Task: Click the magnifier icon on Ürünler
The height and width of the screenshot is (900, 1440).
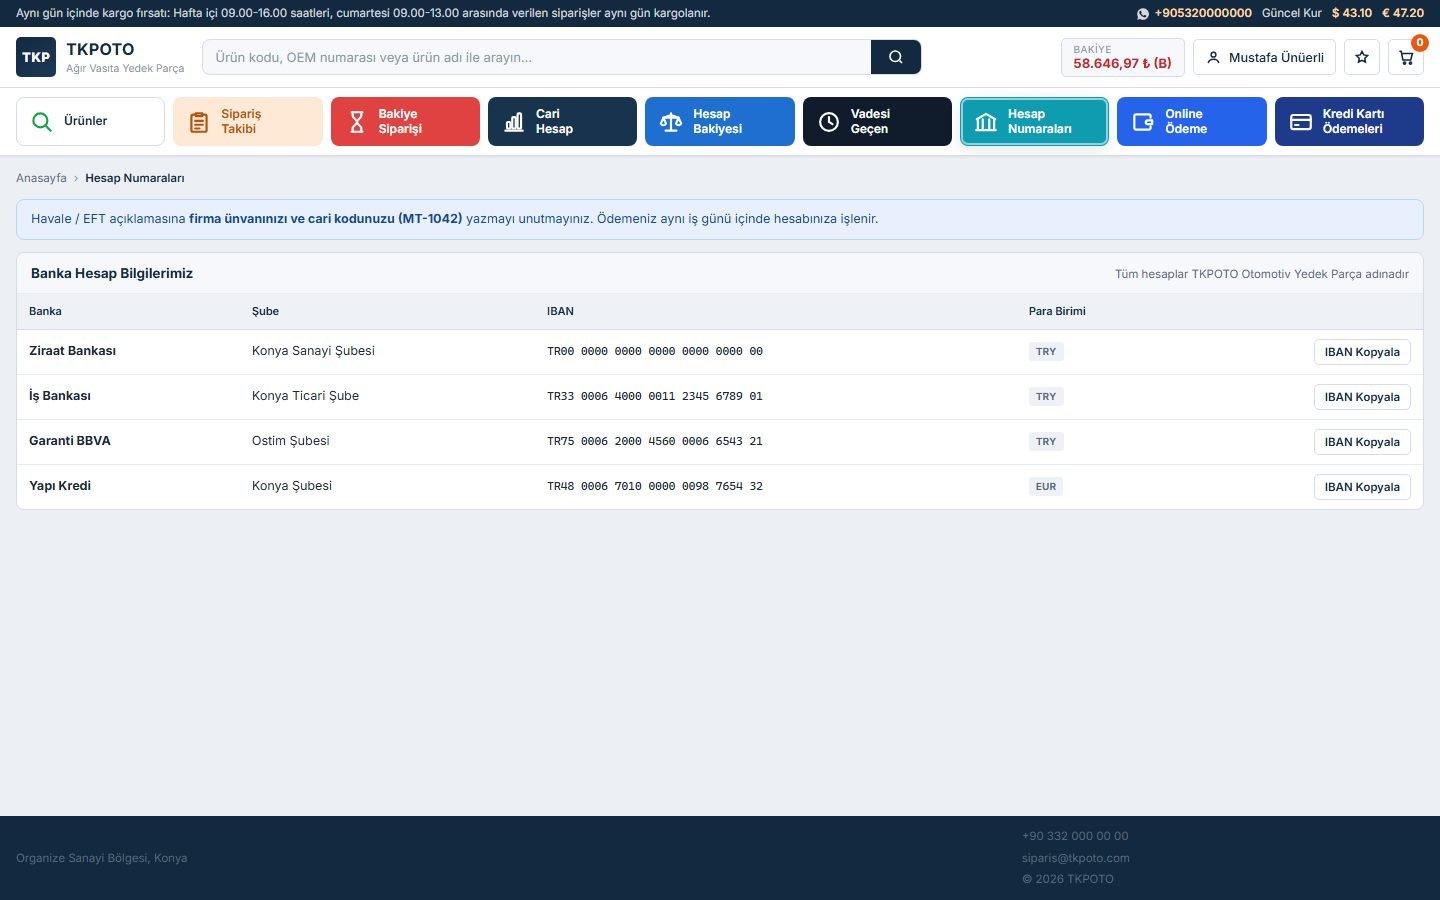Action: pos(42,121)
